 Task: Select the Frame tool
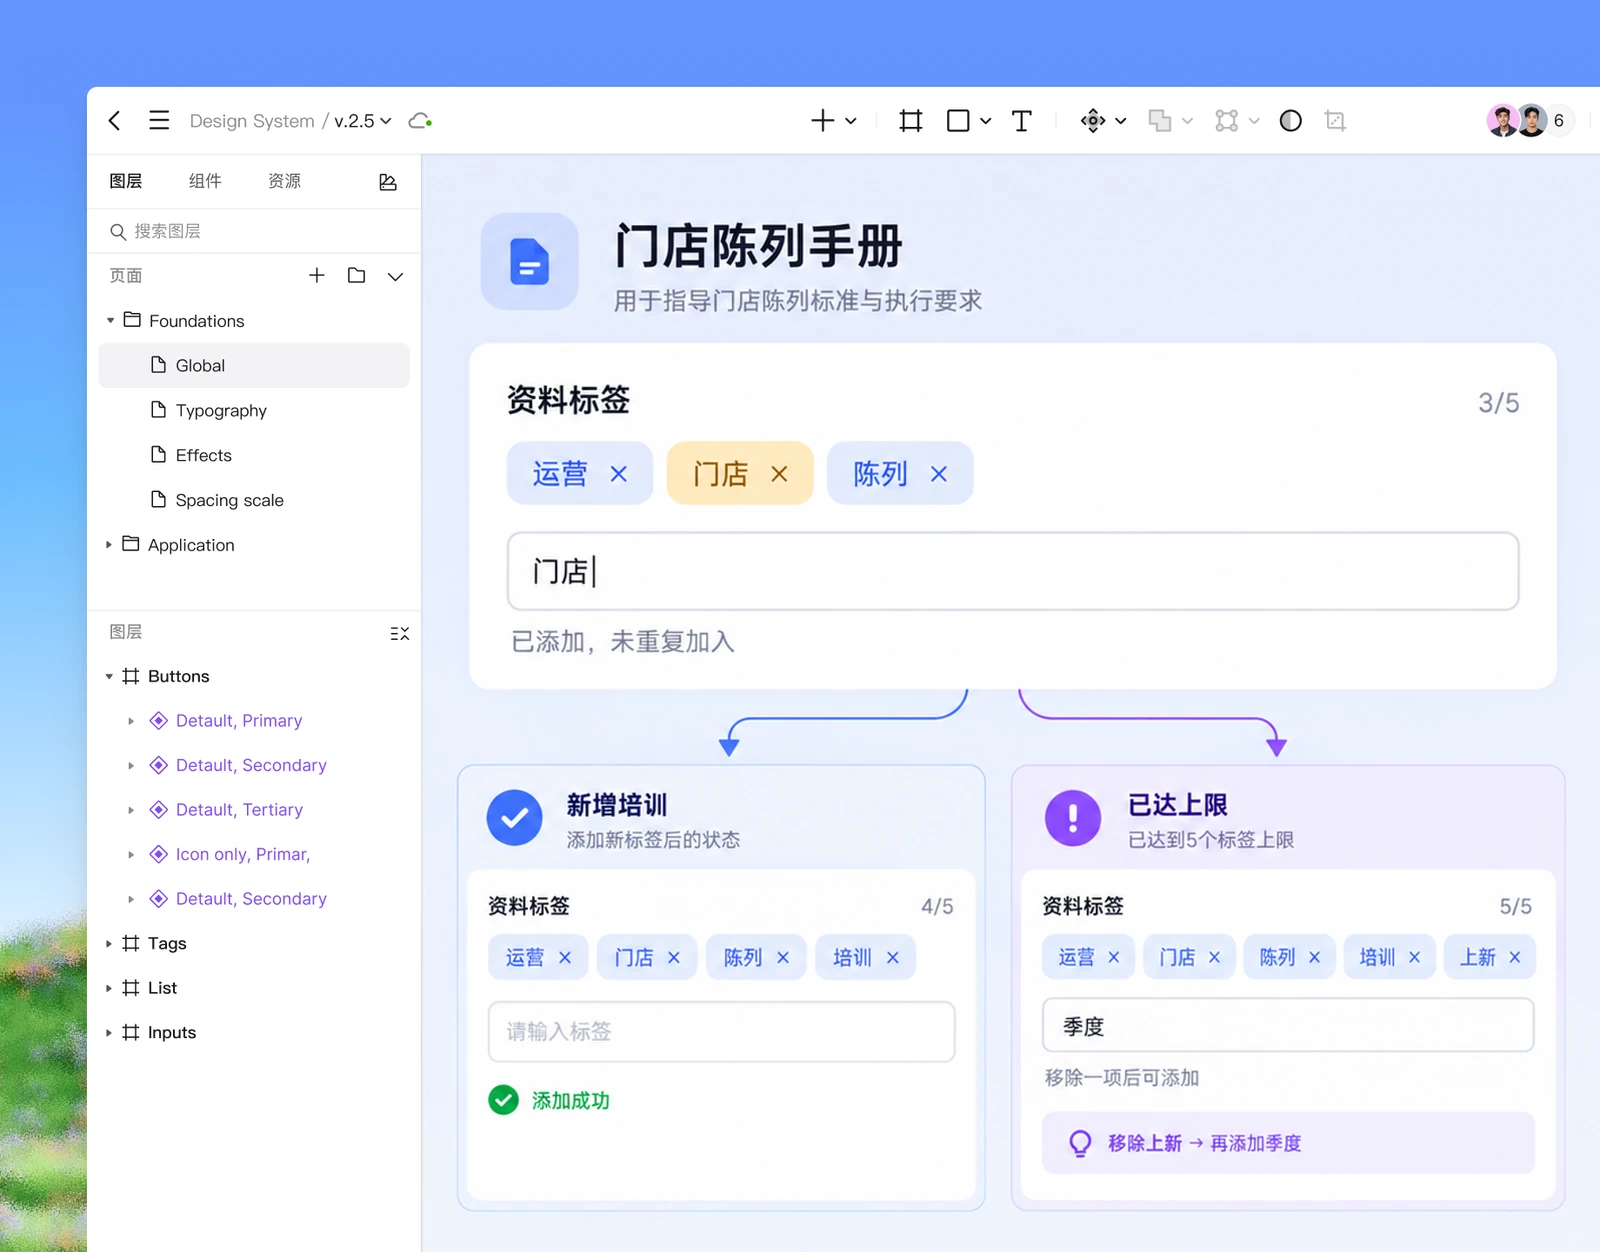tap(911, 121)
